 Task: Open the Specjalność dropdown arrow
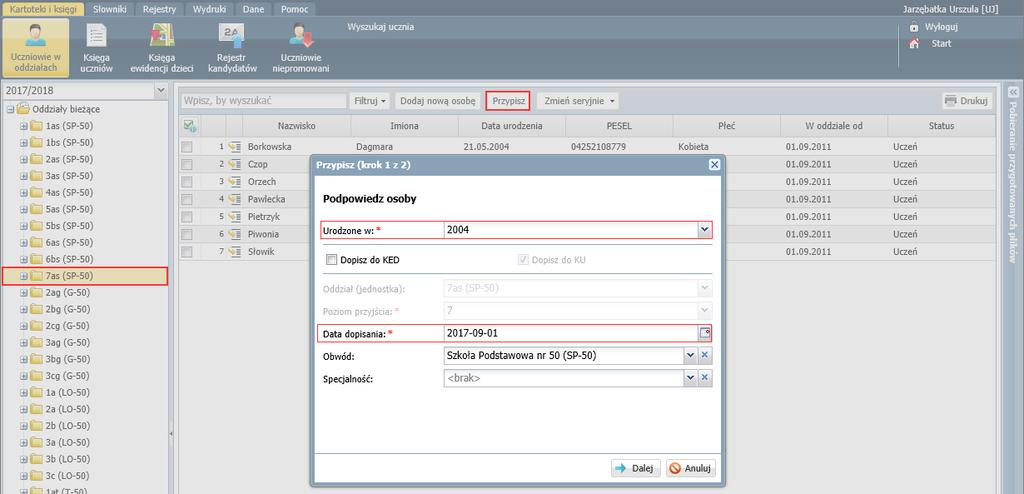[x=690, y=378]
